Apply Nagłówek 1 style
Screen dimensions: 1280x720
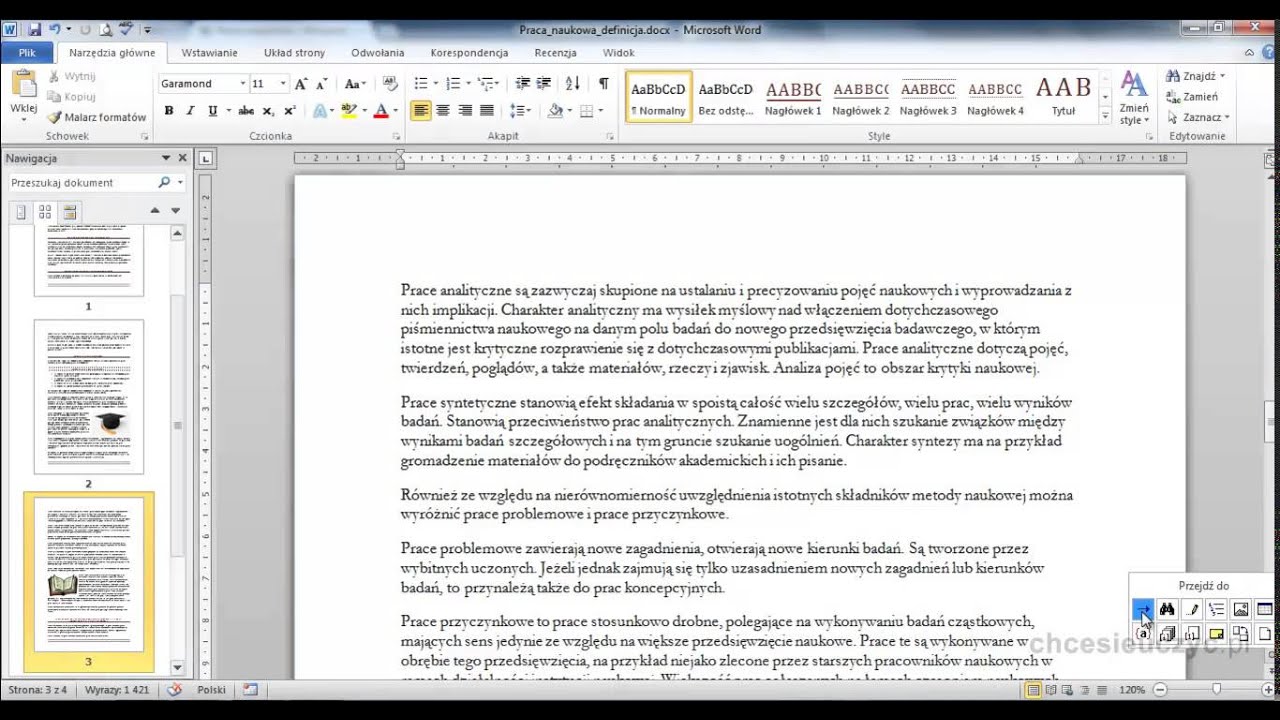point(793,97)
